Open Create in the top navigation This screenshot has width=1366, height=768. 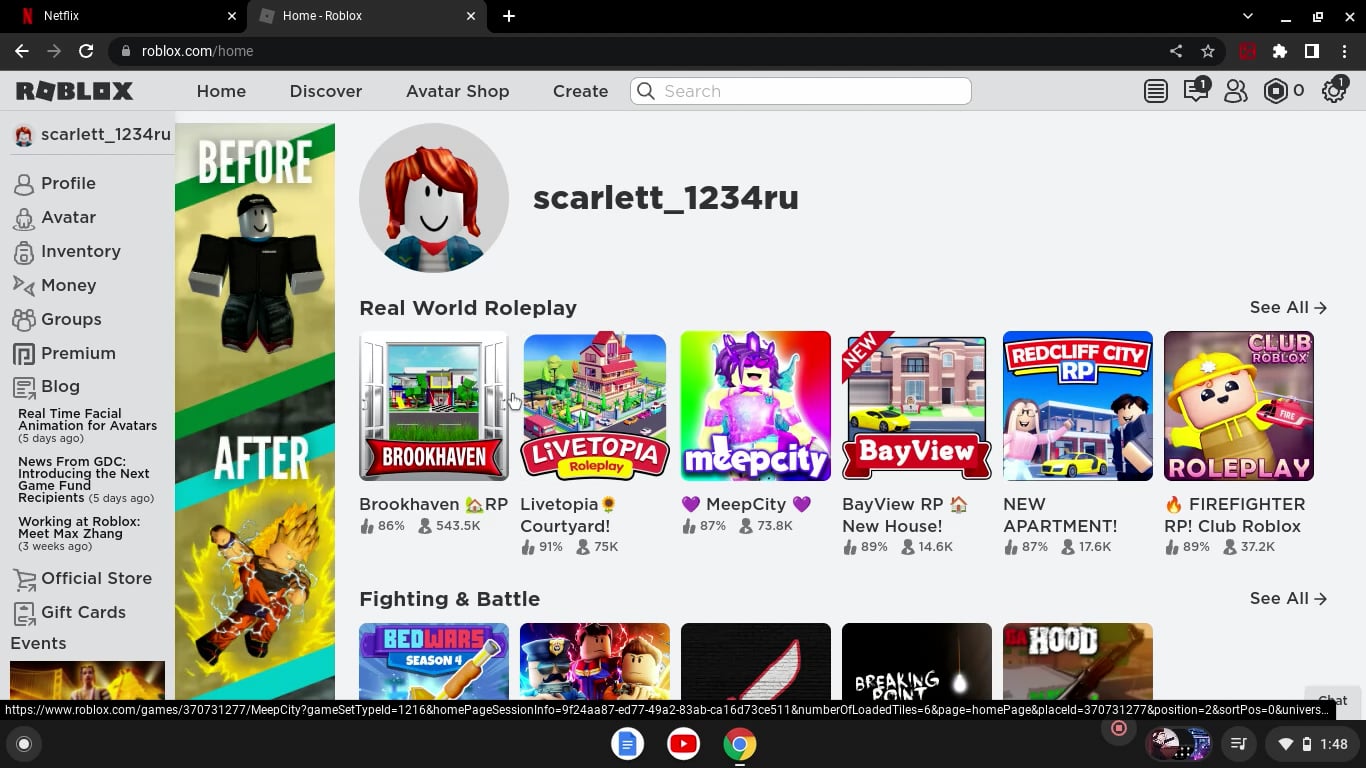pos(581,91)
